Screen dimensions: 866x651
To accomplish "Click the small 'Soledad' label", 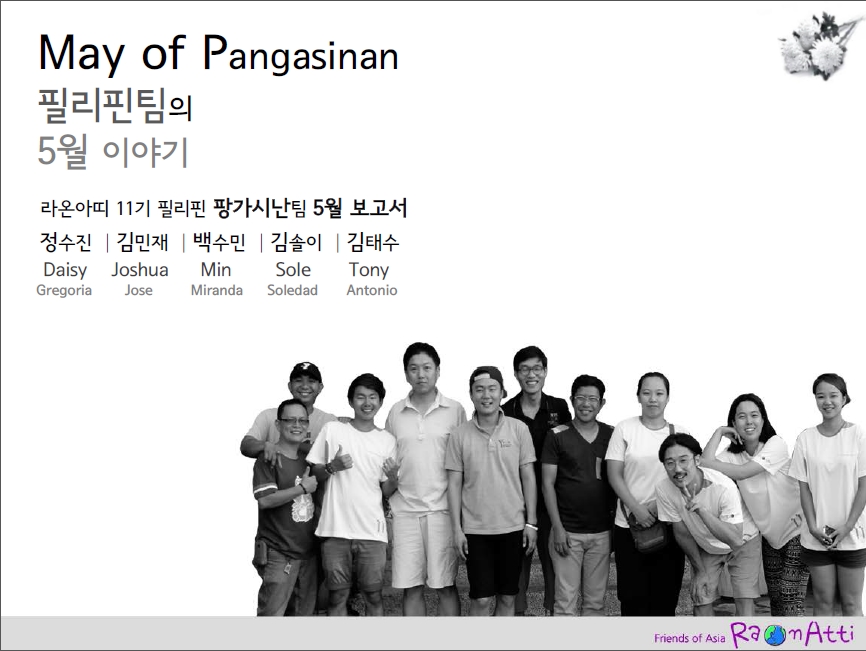I will (x=292, y=291).
